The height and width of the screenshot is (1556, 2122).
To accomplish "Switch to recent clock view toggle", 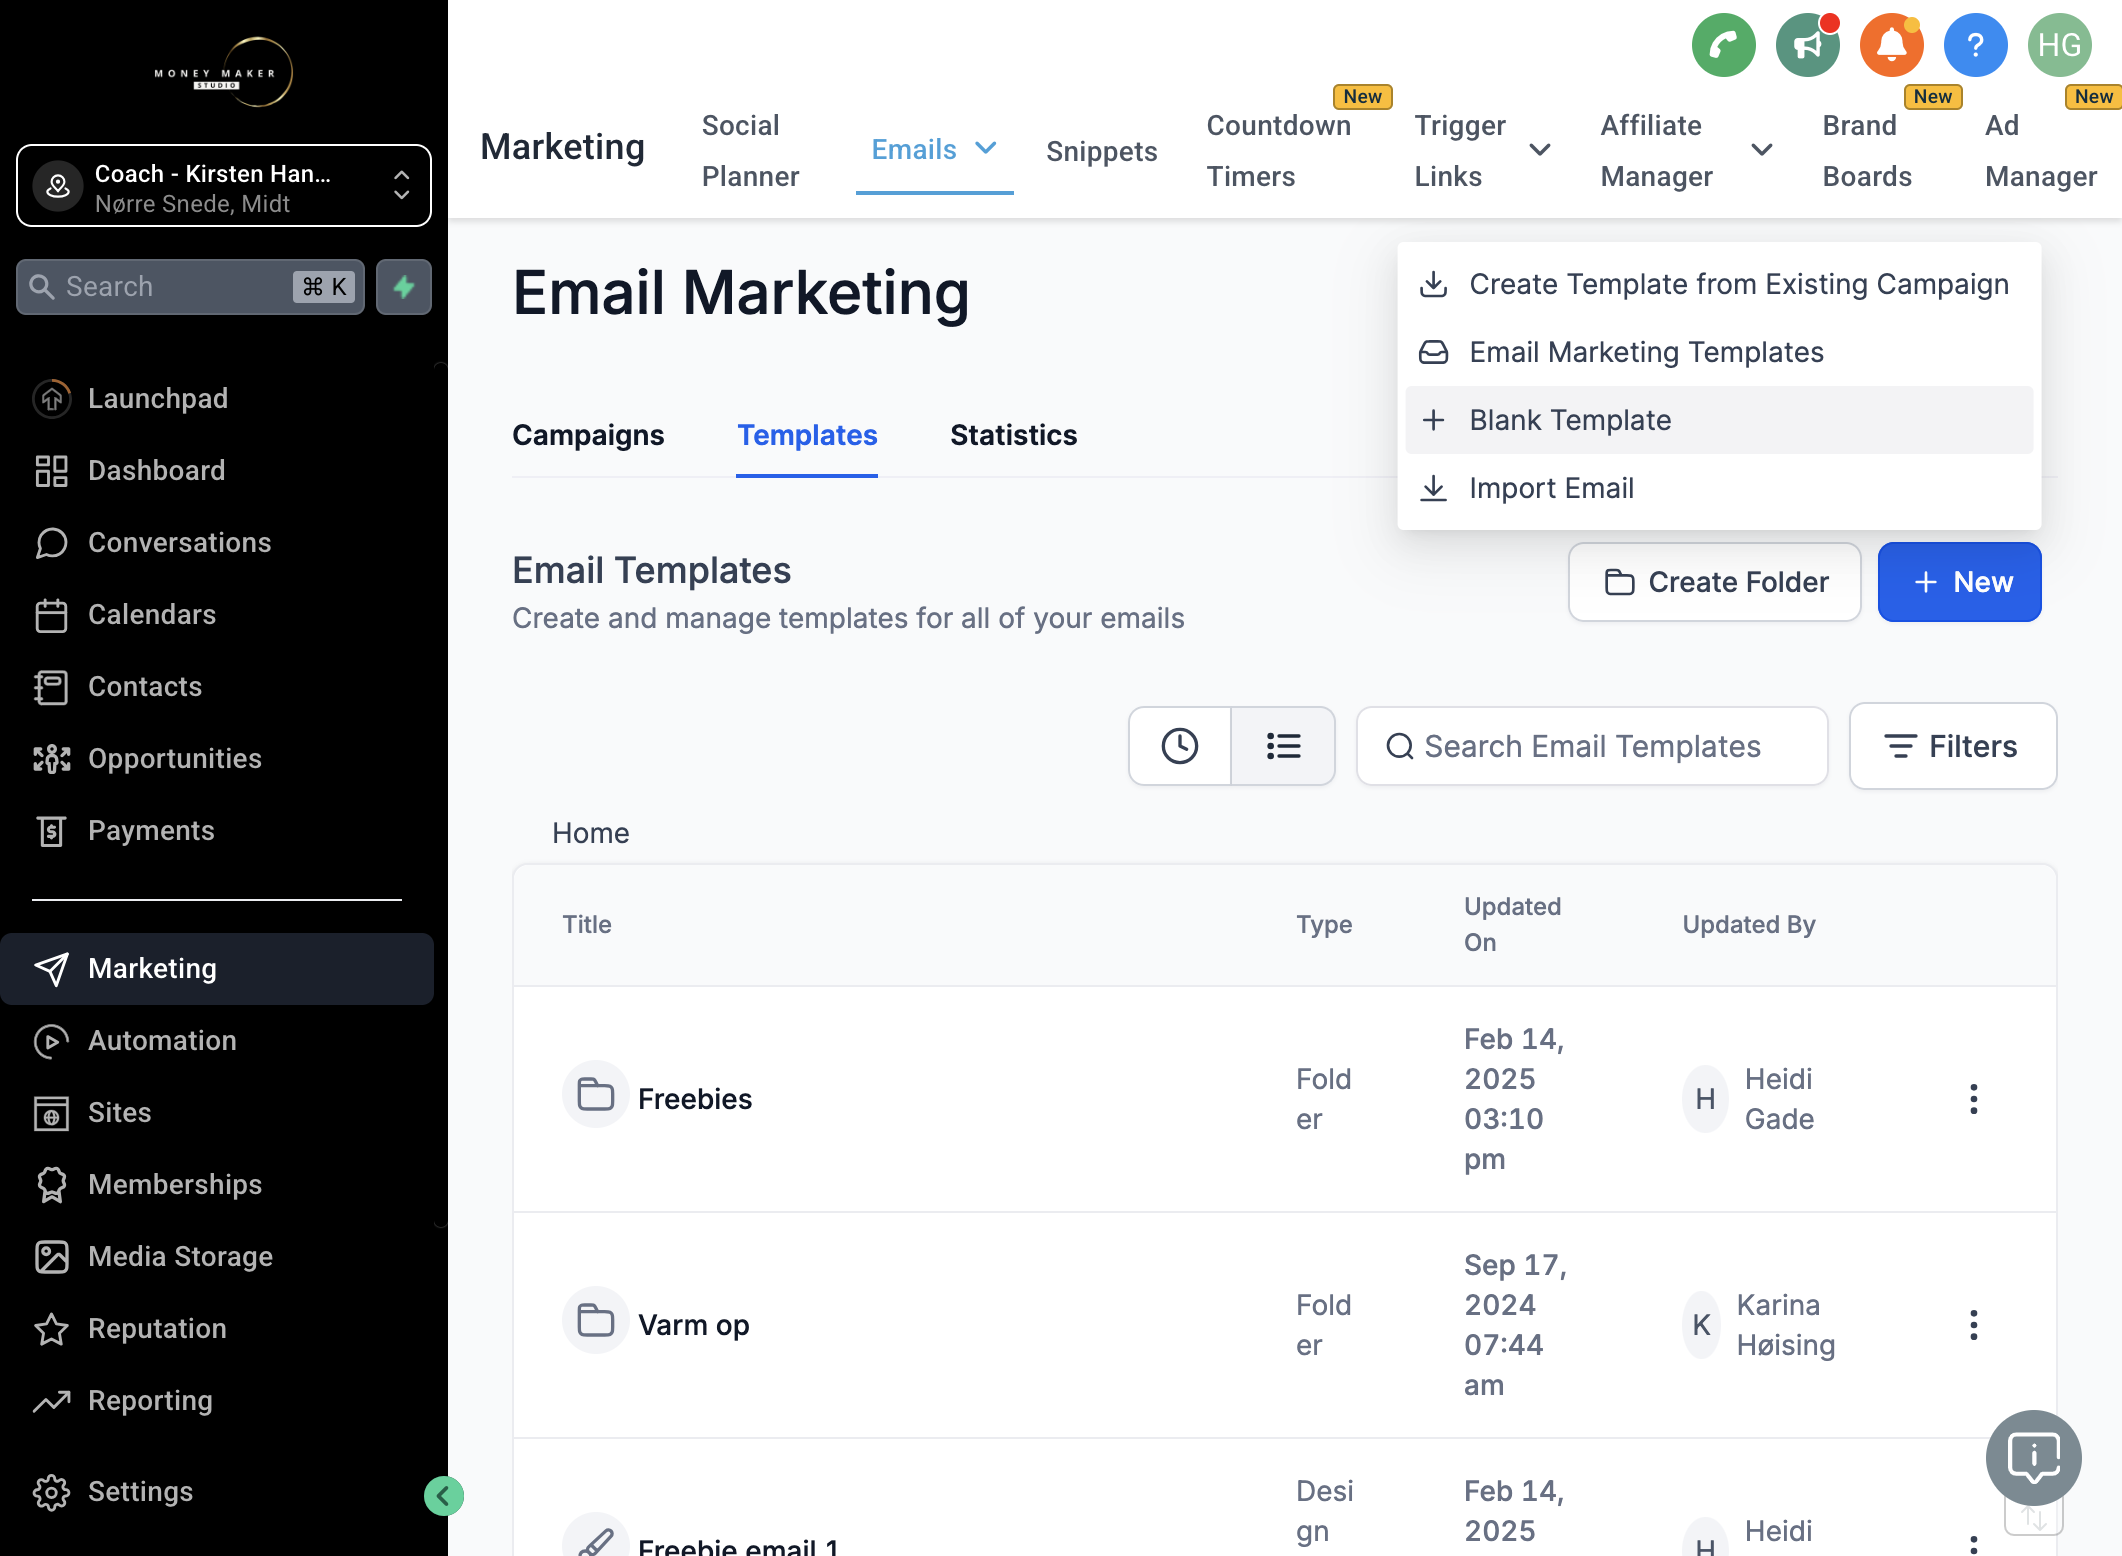I will click(x=1180, y=746).
